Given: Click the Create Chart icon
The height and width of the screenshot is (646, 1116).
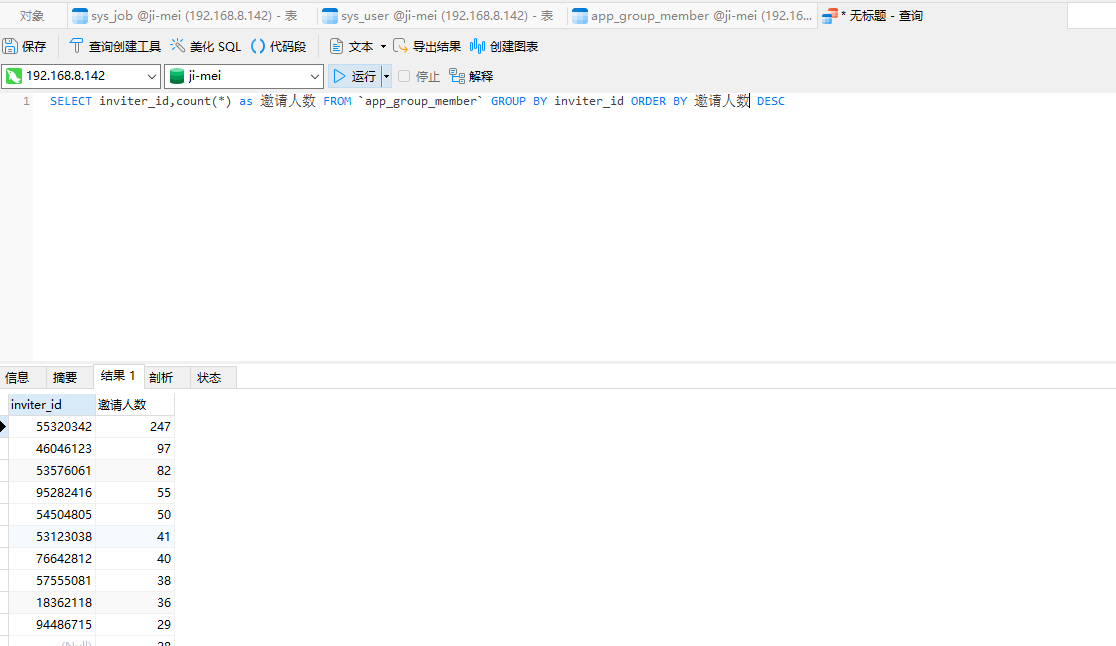Looking at the screenshot, I should point(478,46).
